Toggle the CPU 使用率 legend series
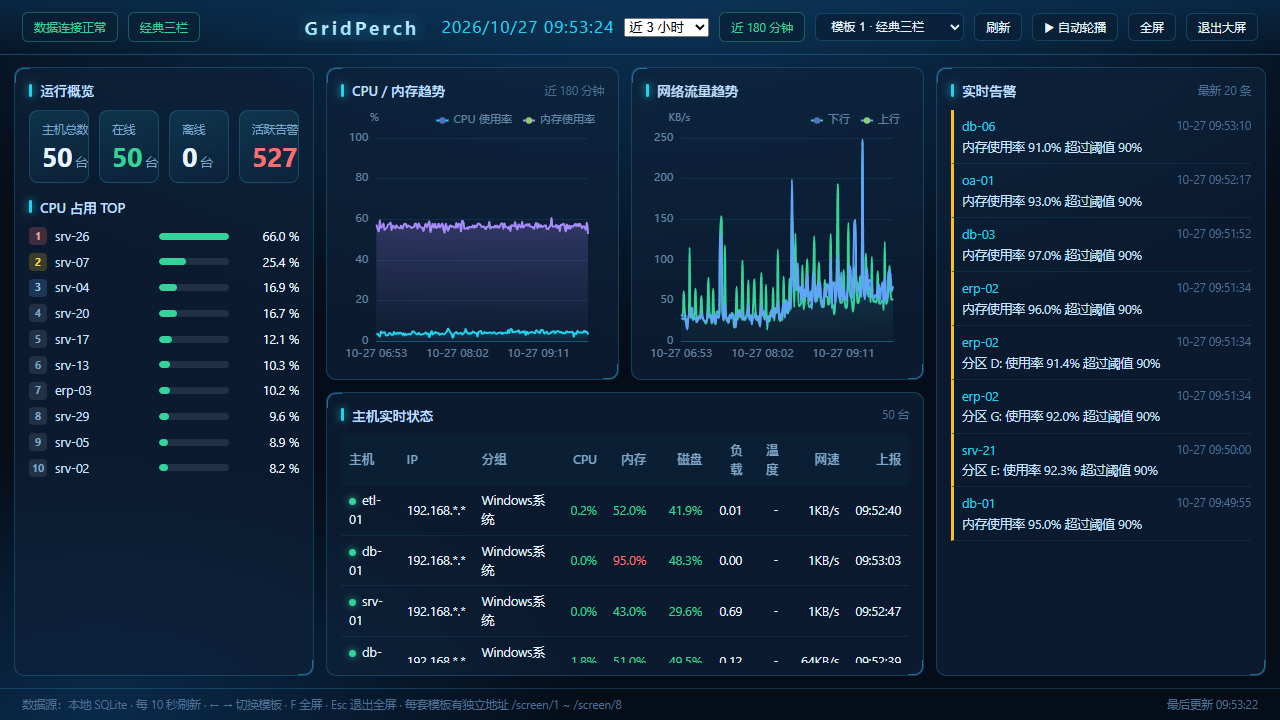Viewport: 1280px width, 720px height. [474, 119]
